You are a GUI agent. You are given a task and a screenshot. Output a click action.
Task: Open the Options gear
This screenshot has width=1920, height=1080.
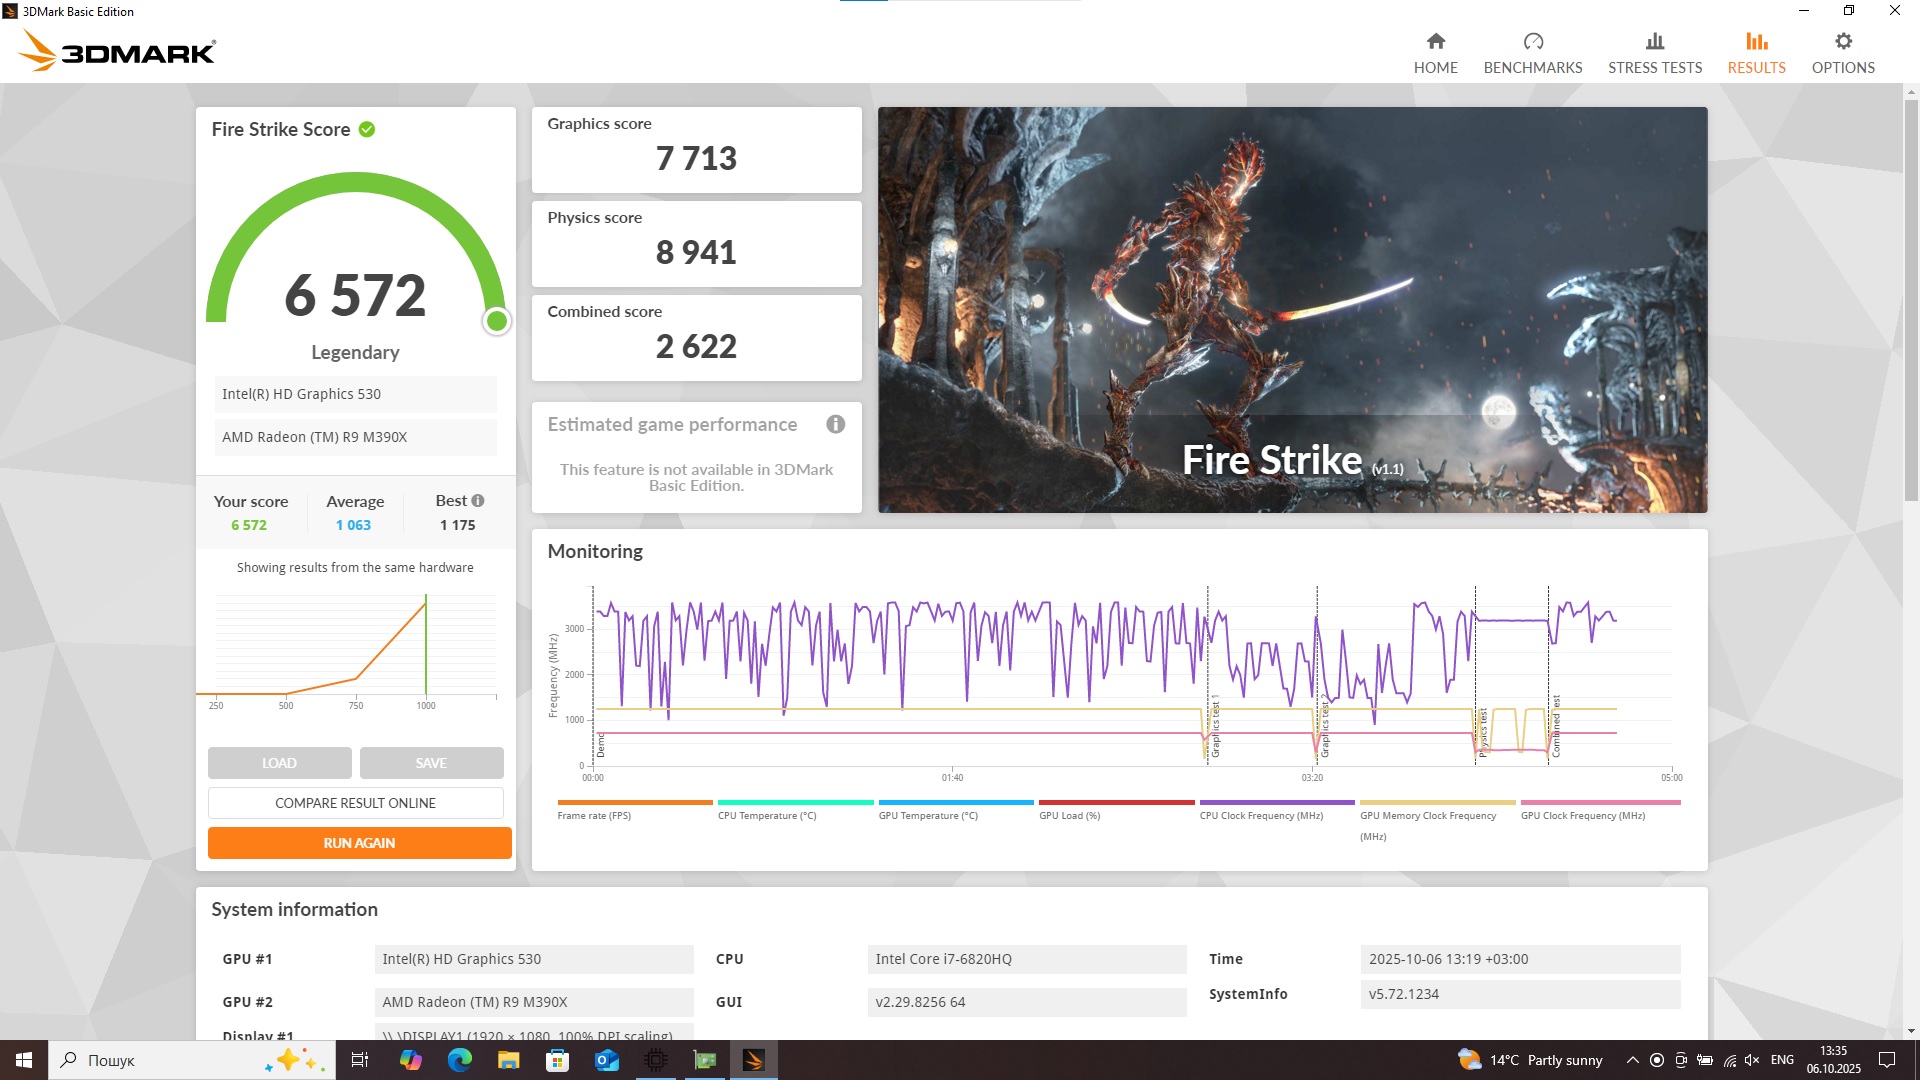point(1842,42)
